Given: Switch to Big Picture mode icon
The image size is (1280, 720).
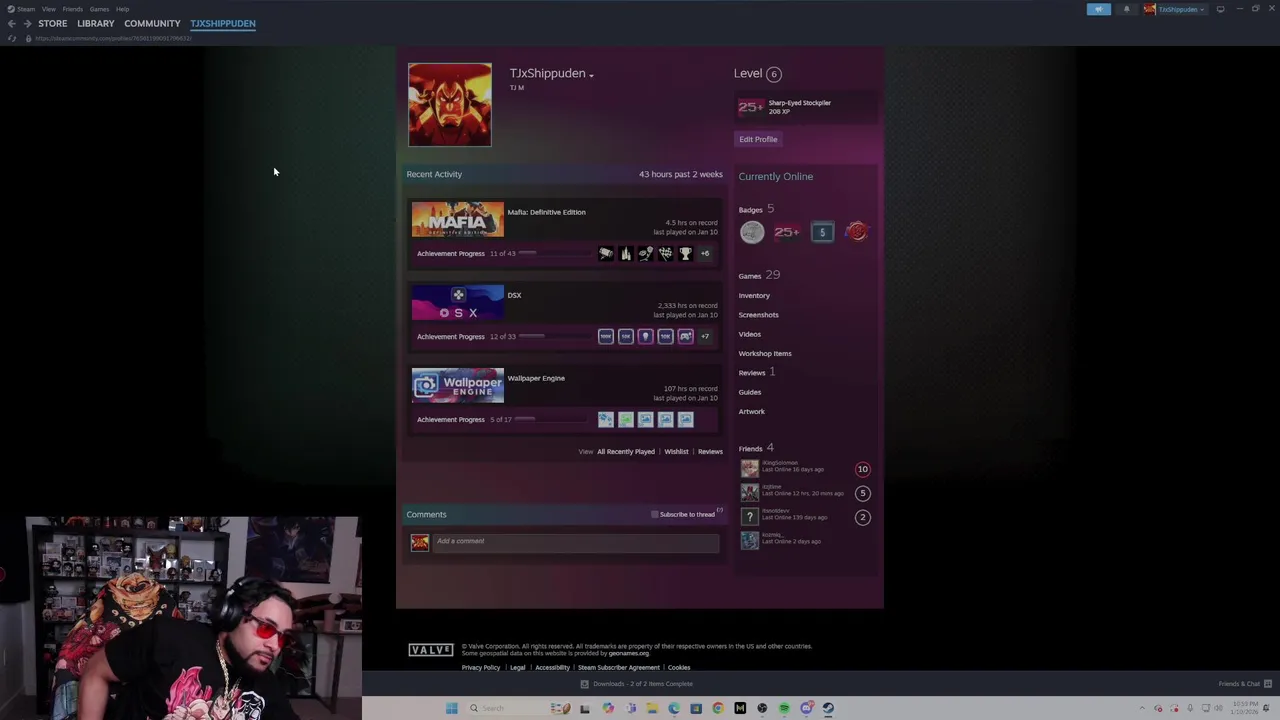Looking at the screenshot, I should click(1220, 9).
